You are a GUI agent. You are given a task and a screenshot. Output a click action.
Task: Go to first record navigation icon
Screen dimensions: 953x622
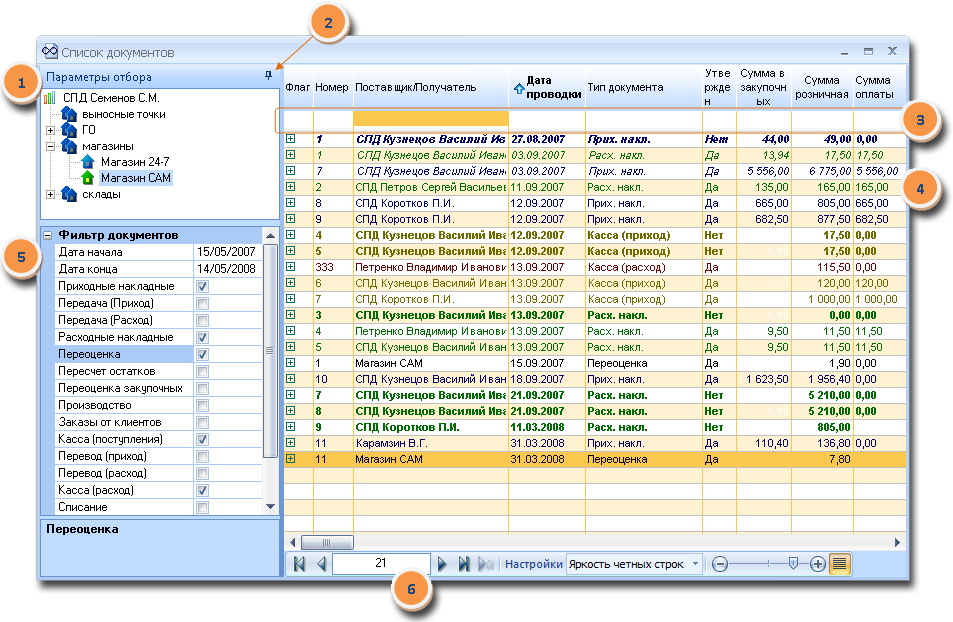[299, 564]
